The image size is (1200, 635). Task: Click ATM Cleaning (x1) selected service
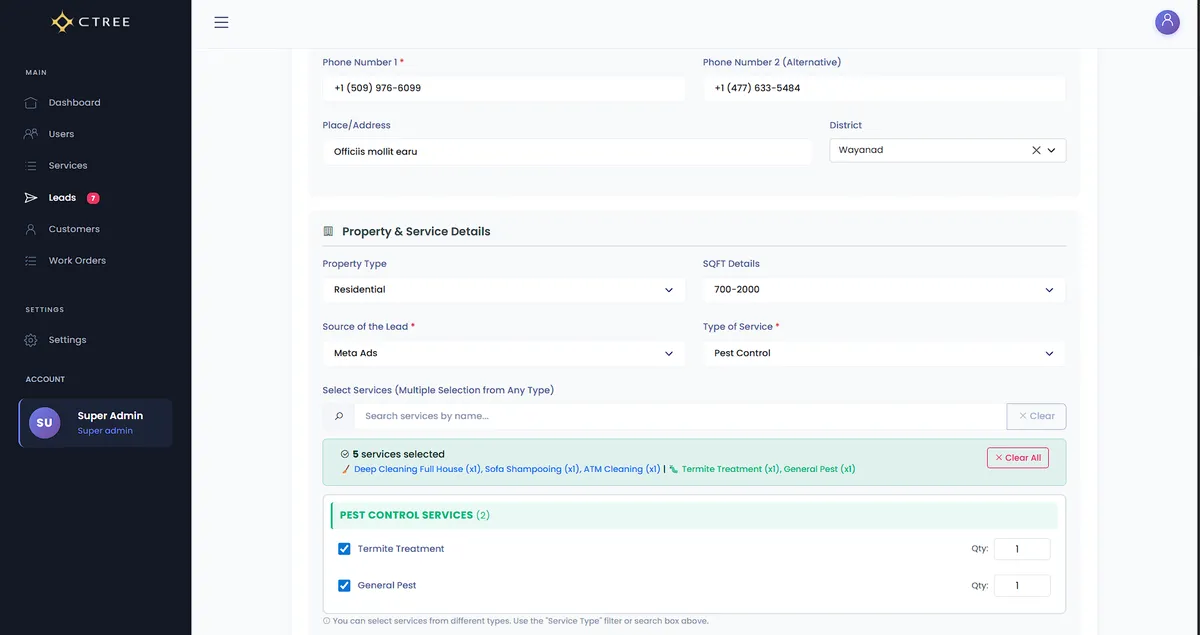tap(622, 469)
